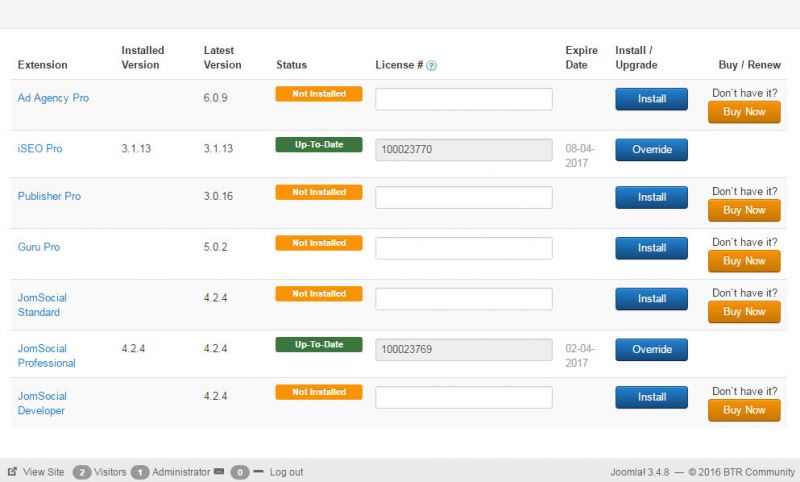Screen dimensions: 800x482
Task: Open the iSEO Pro extension link
Action: 40,149
